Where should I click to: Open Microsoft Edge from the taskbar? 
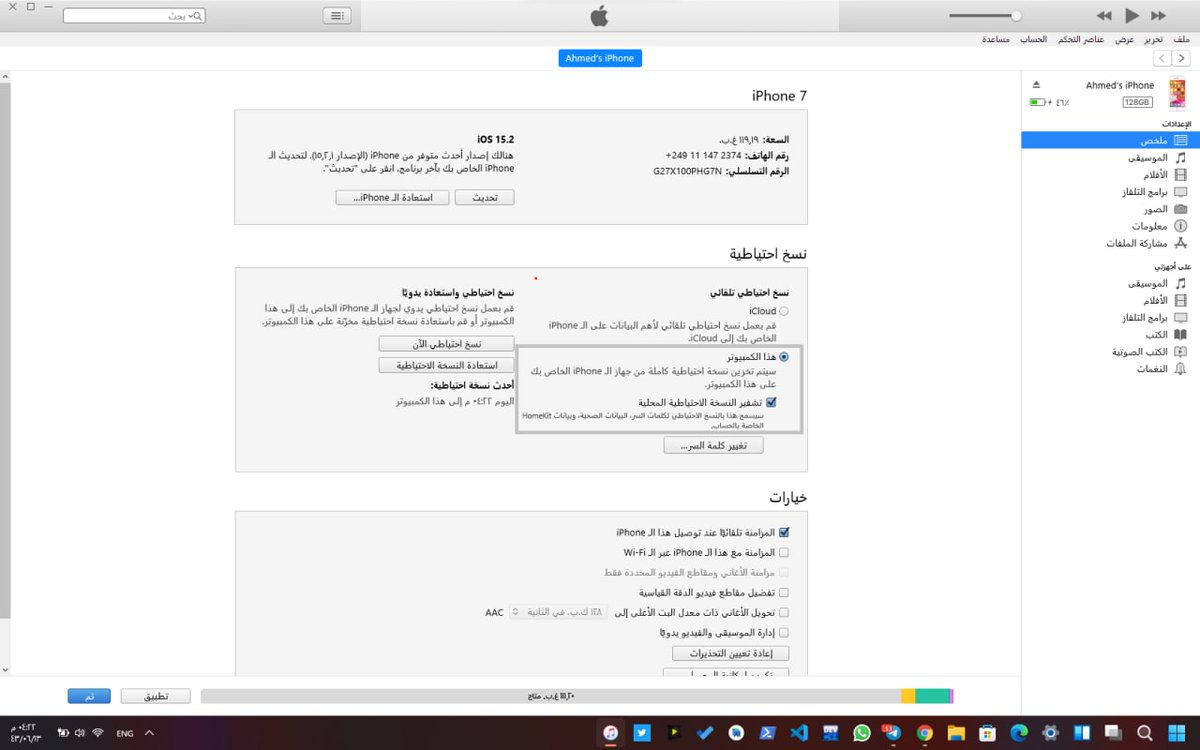[x=1018, y=733]
